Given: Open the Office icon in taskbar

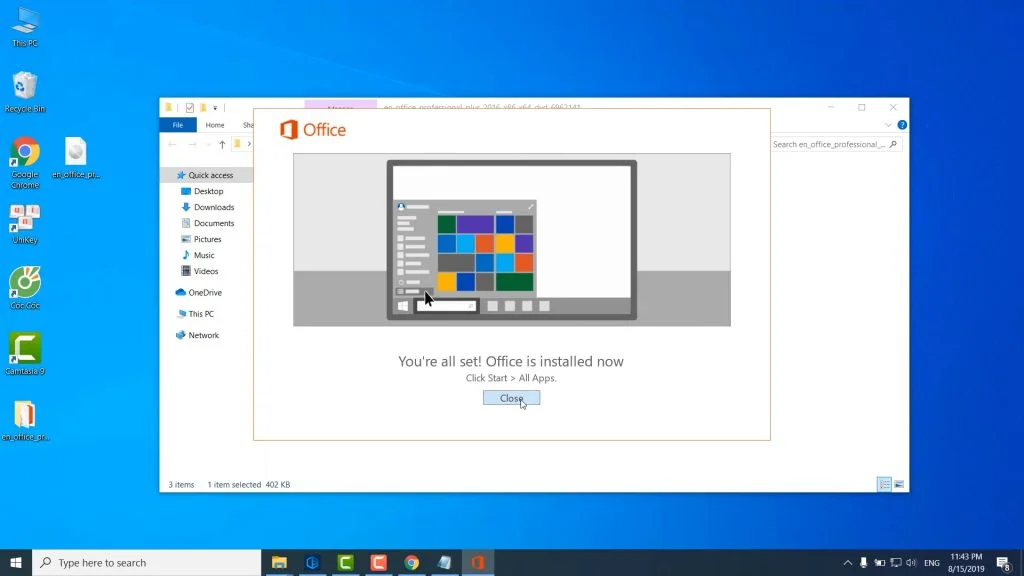Looking at the screenshot, I should tap(478, 562).
